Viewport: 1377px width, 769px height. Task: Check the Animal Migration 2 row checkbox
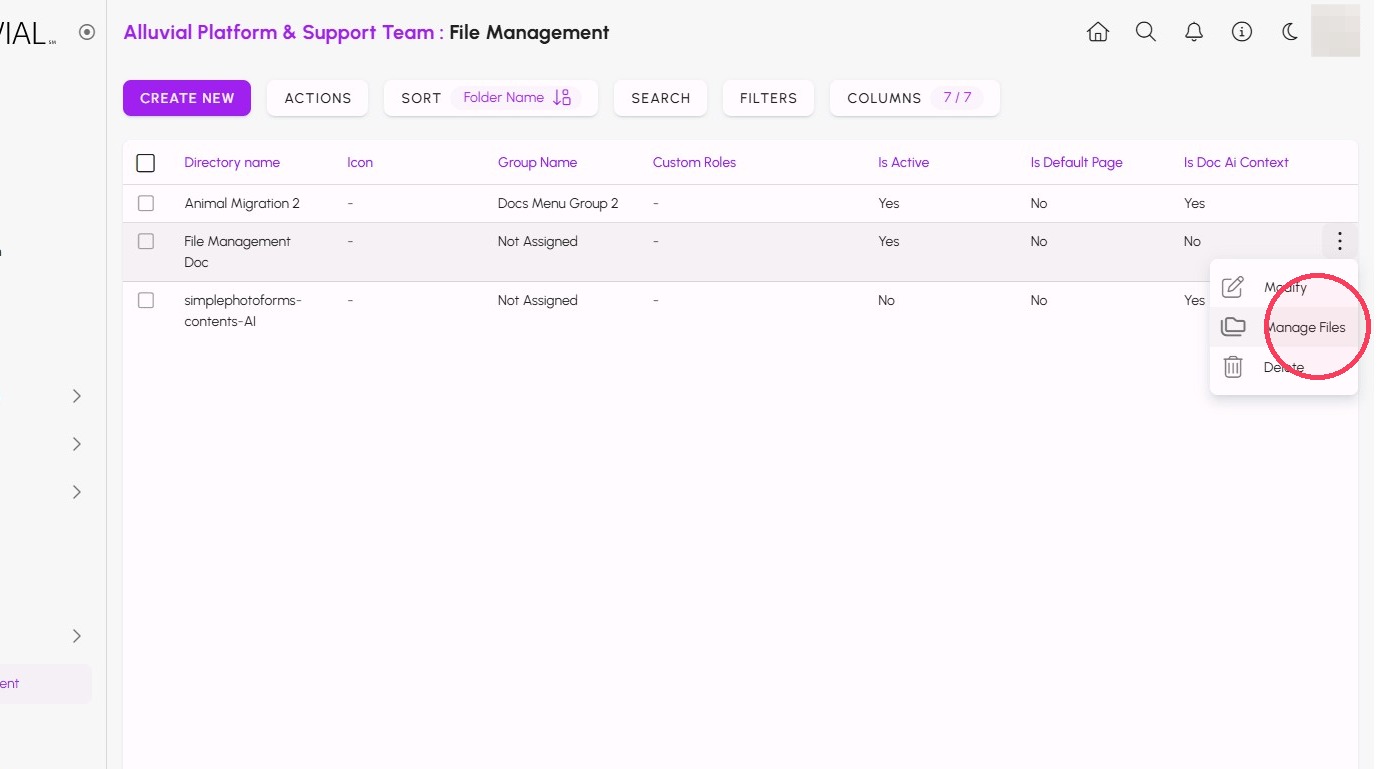coord(146,203)
